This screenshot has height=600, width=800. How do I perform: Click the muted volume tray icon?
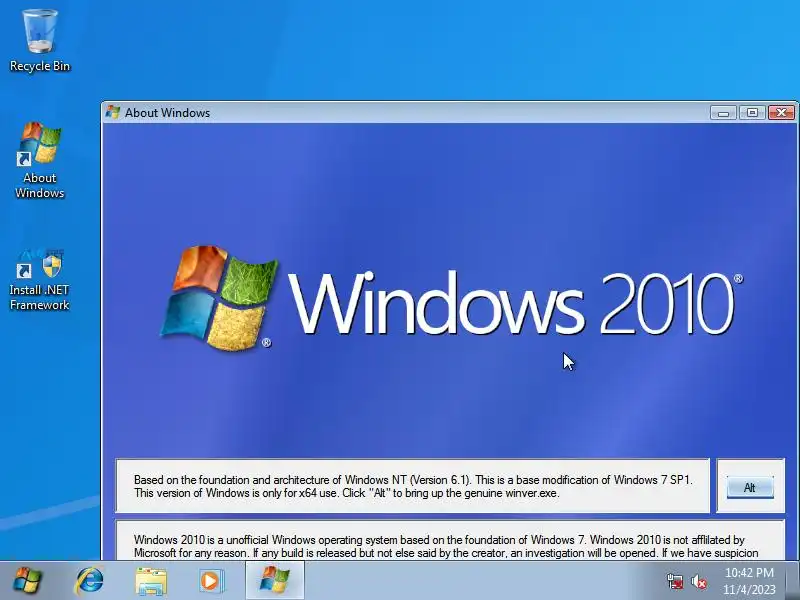(699, 582)
